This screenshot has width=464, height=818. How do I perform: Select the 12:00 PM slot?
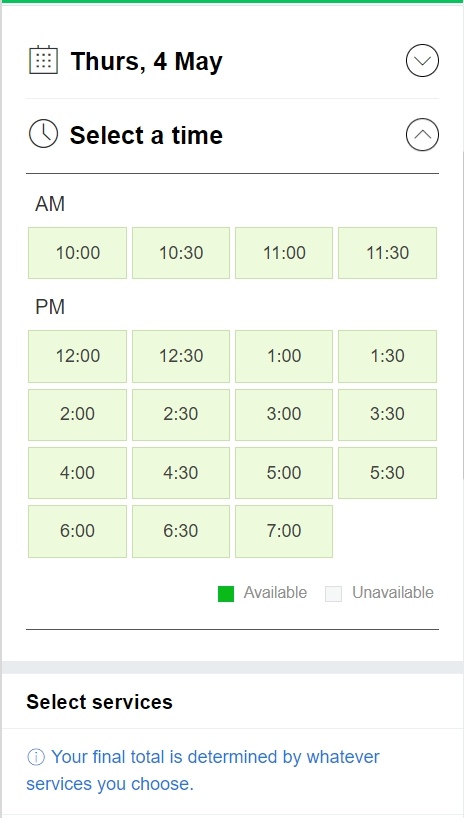(x=77, y=356)
